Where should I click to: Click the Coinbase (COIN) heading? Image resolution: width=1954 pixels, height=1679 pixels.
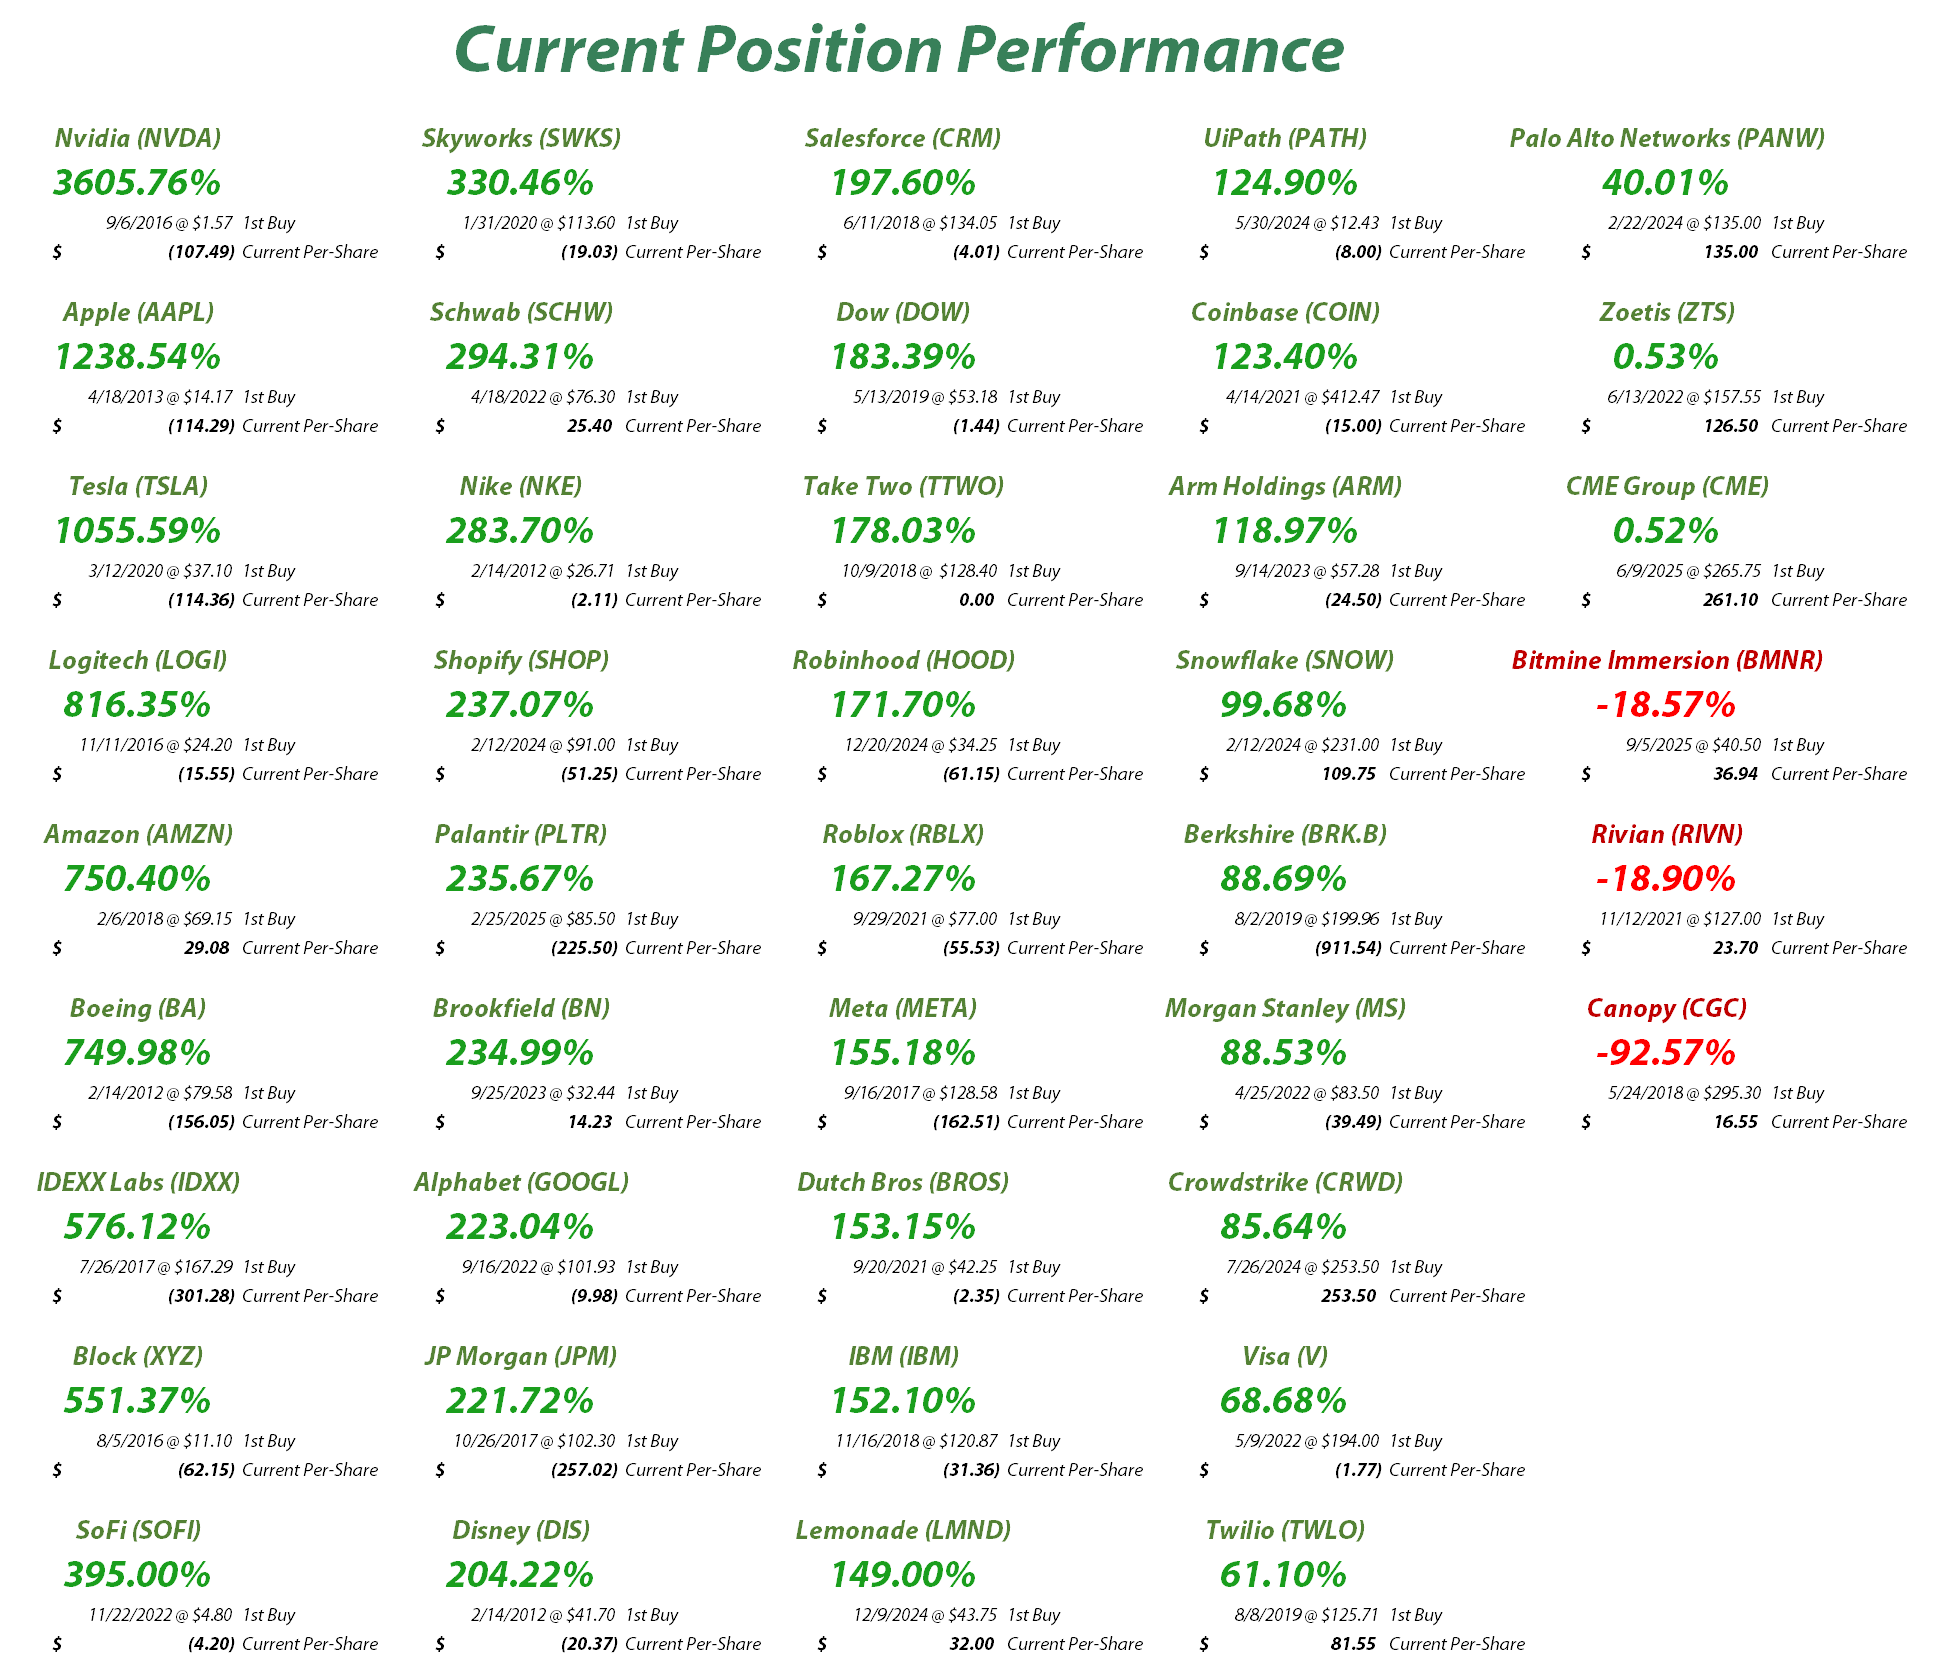pyautogui.click(x=1285, y=312)
